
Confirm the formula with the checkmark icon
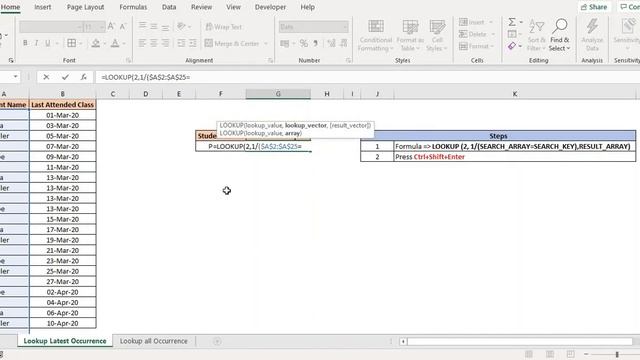click(x=65, y=77)
